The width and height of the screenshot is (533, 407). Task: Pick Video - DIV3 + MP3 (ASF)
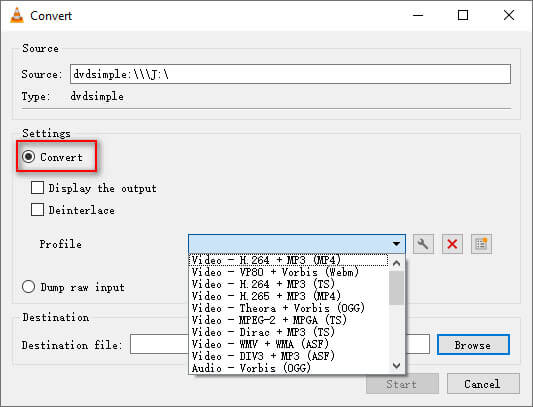(x=288, y=356)
